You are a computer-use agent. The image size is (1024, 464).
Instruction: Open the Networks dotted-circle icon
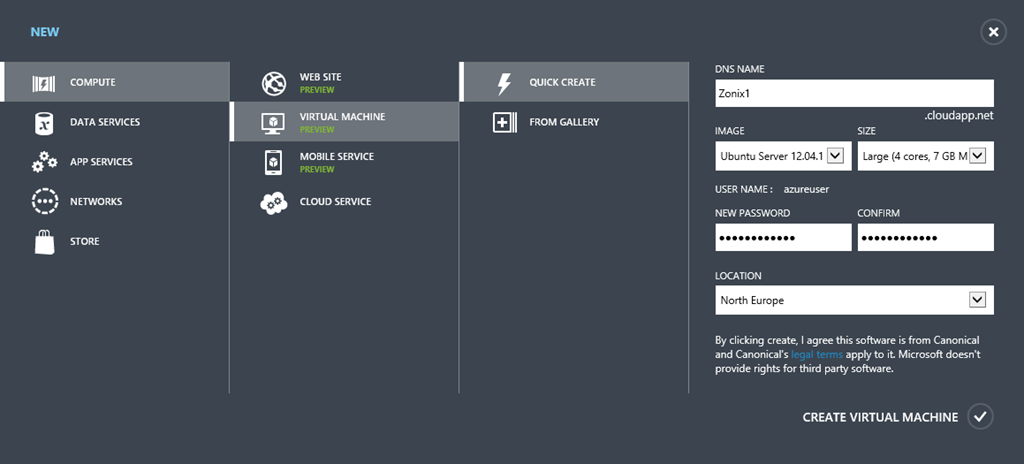click(x=44, y=201)
